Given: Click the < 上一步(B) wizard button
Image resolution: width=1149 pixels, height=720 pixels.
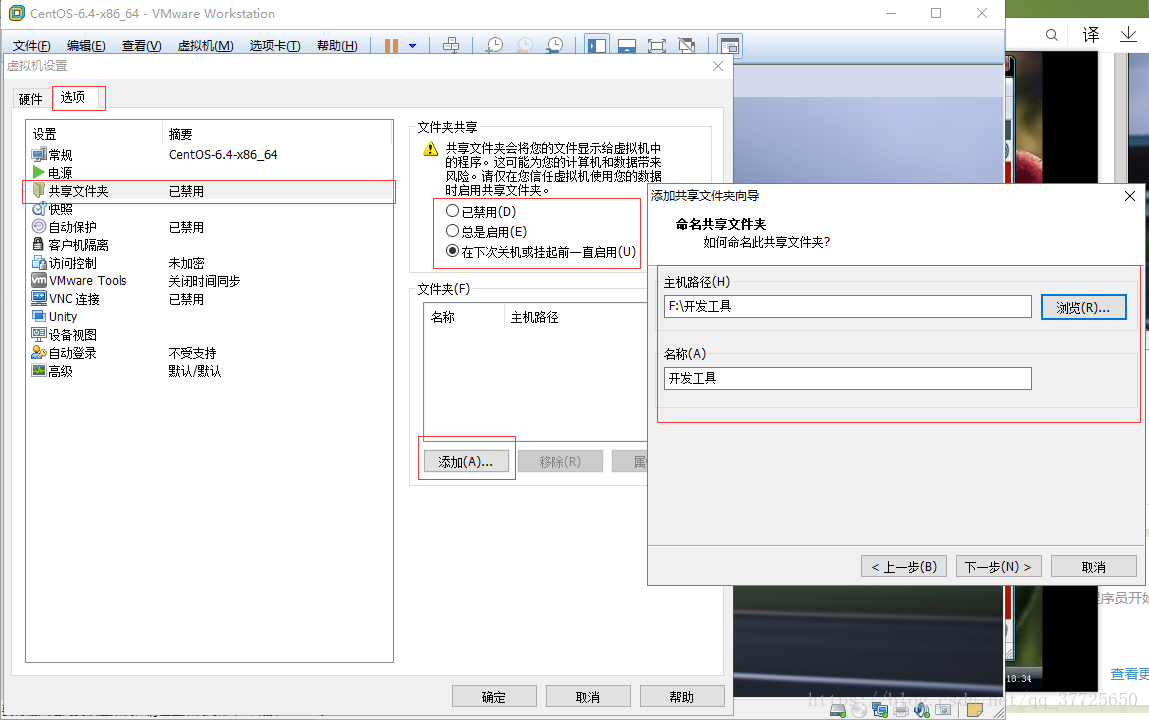Looking at the screenshot, I should point(904,567).
